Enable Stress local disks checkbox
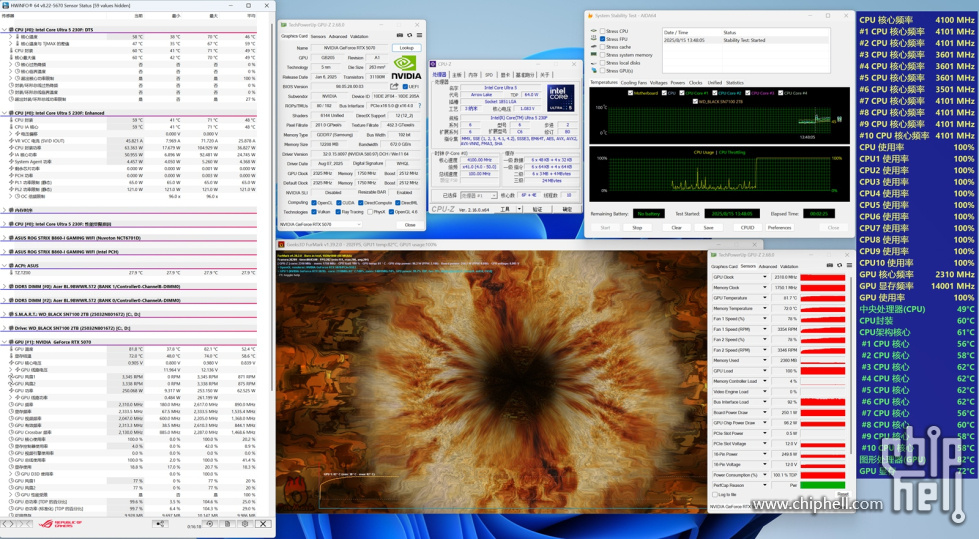The height and width of the screenshot is (539, 979). pos(603,62)
